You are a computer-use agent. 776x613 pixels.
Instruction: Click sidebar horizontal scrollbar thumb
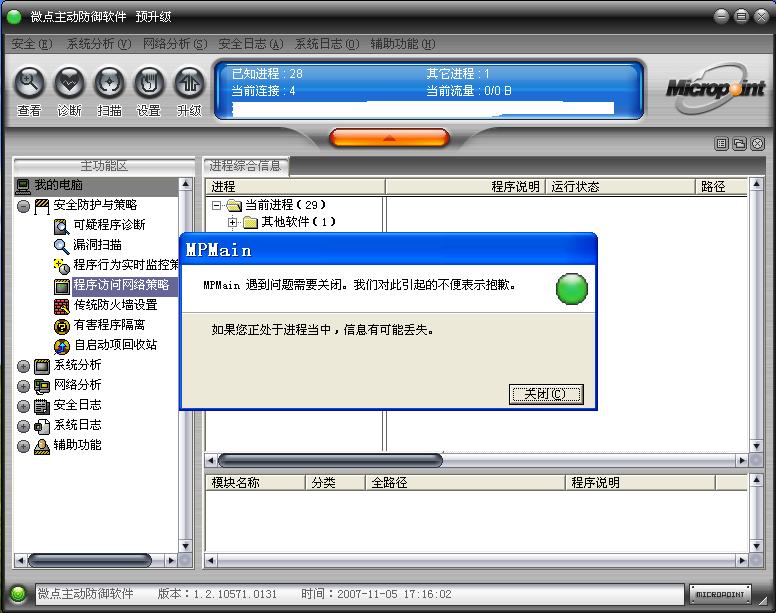[x=90, y=561]
